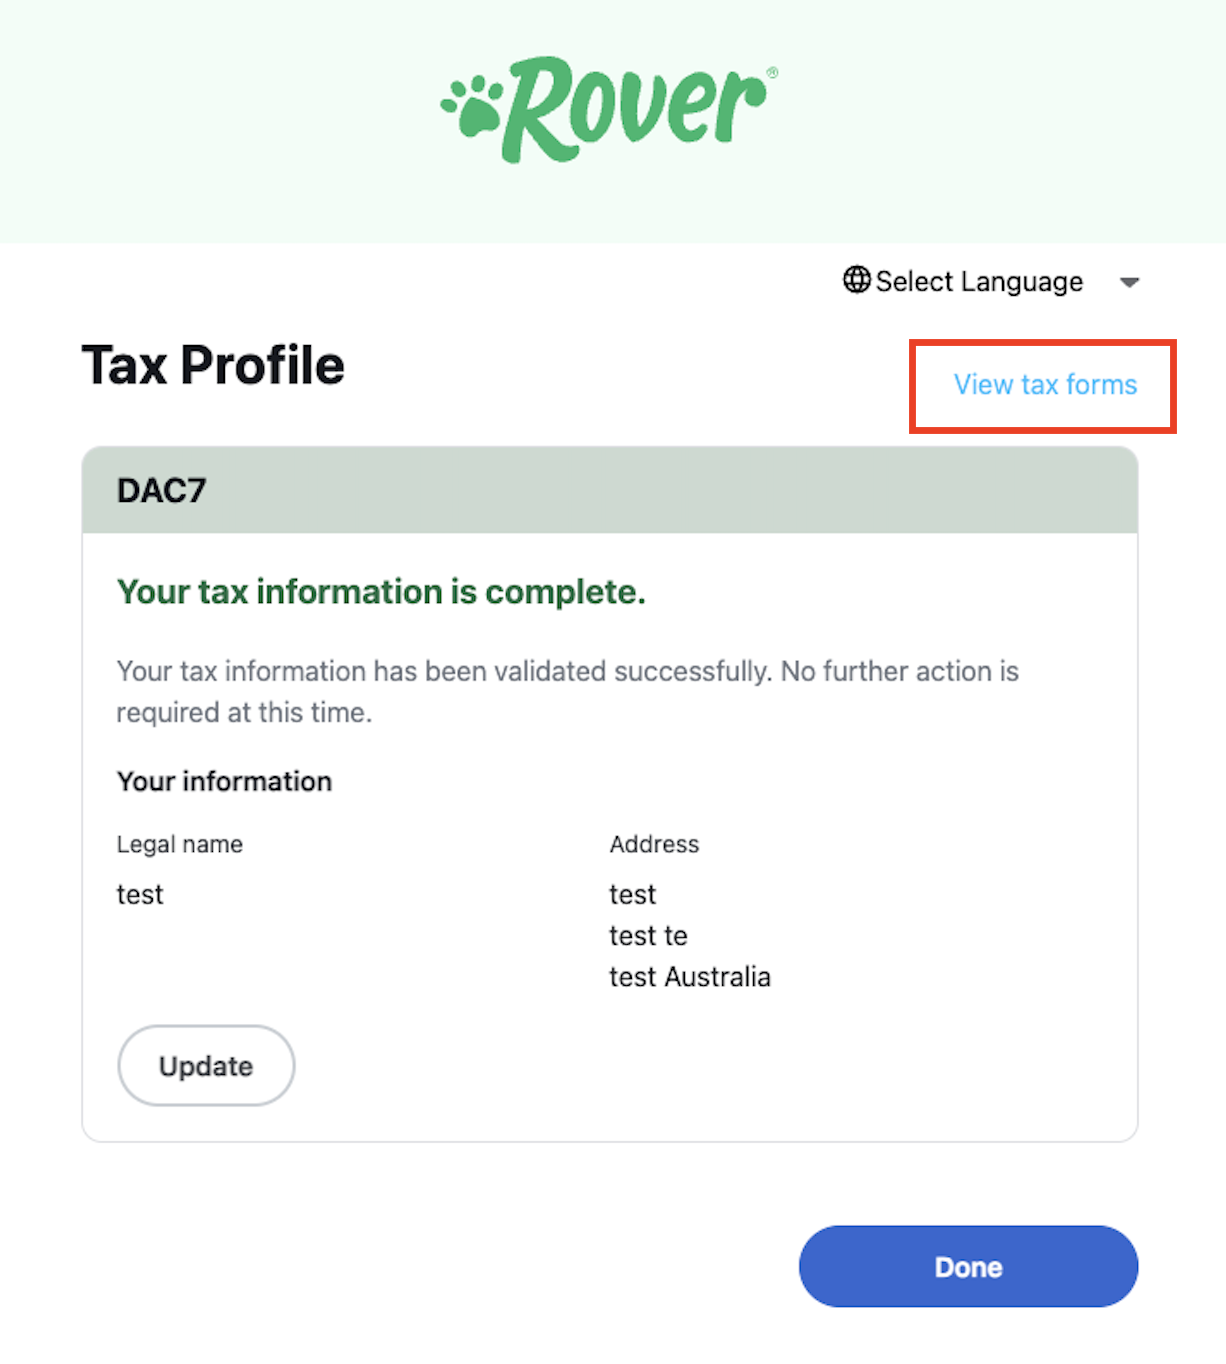Viewport: 1226px width, 1364px height.
Task: Click the Address label
Action: click(654, 844)
